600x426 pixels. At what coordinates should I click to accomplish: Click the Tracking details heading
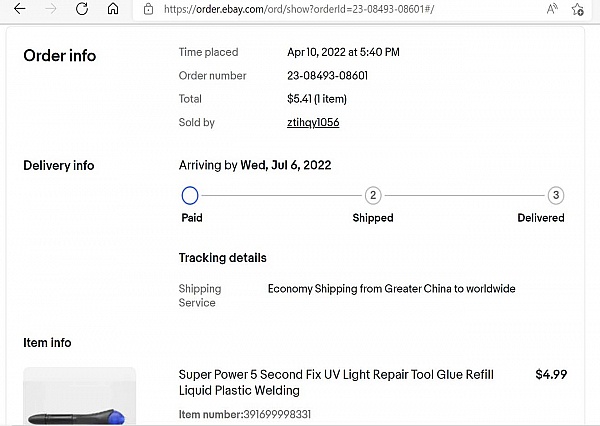(222, 258)
